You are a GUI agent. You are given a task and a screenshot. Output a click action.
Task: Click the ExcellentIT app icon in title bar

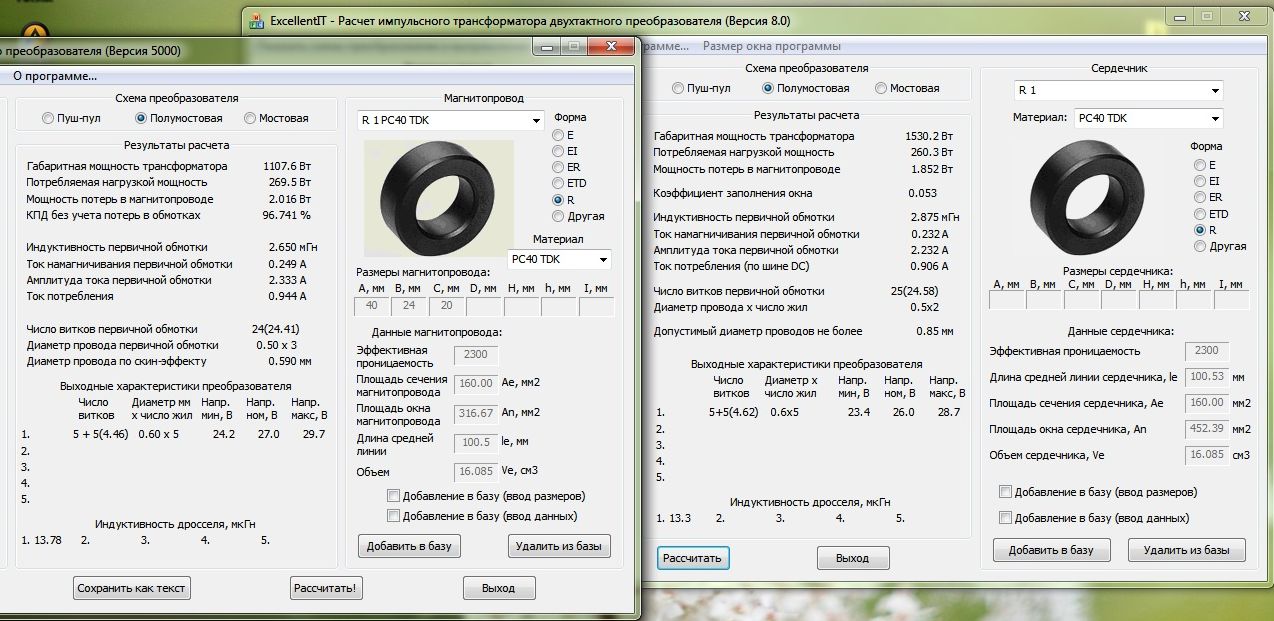click(x=257, y=18)
